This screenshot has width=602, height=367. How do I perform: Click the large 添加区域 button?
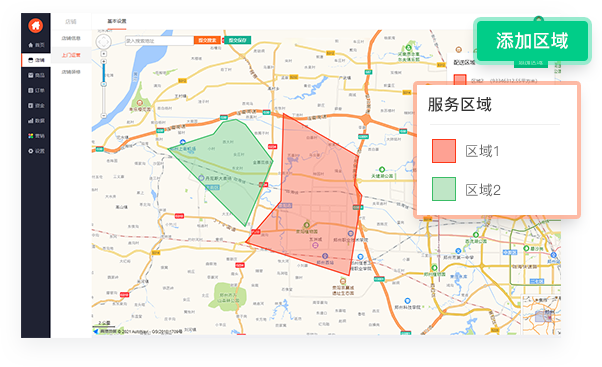click(x=532, y=41)
